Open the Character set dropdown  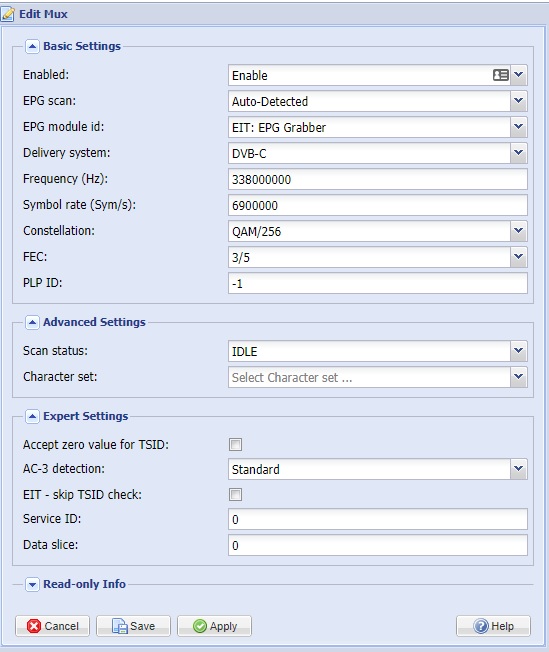coord(519,377)
